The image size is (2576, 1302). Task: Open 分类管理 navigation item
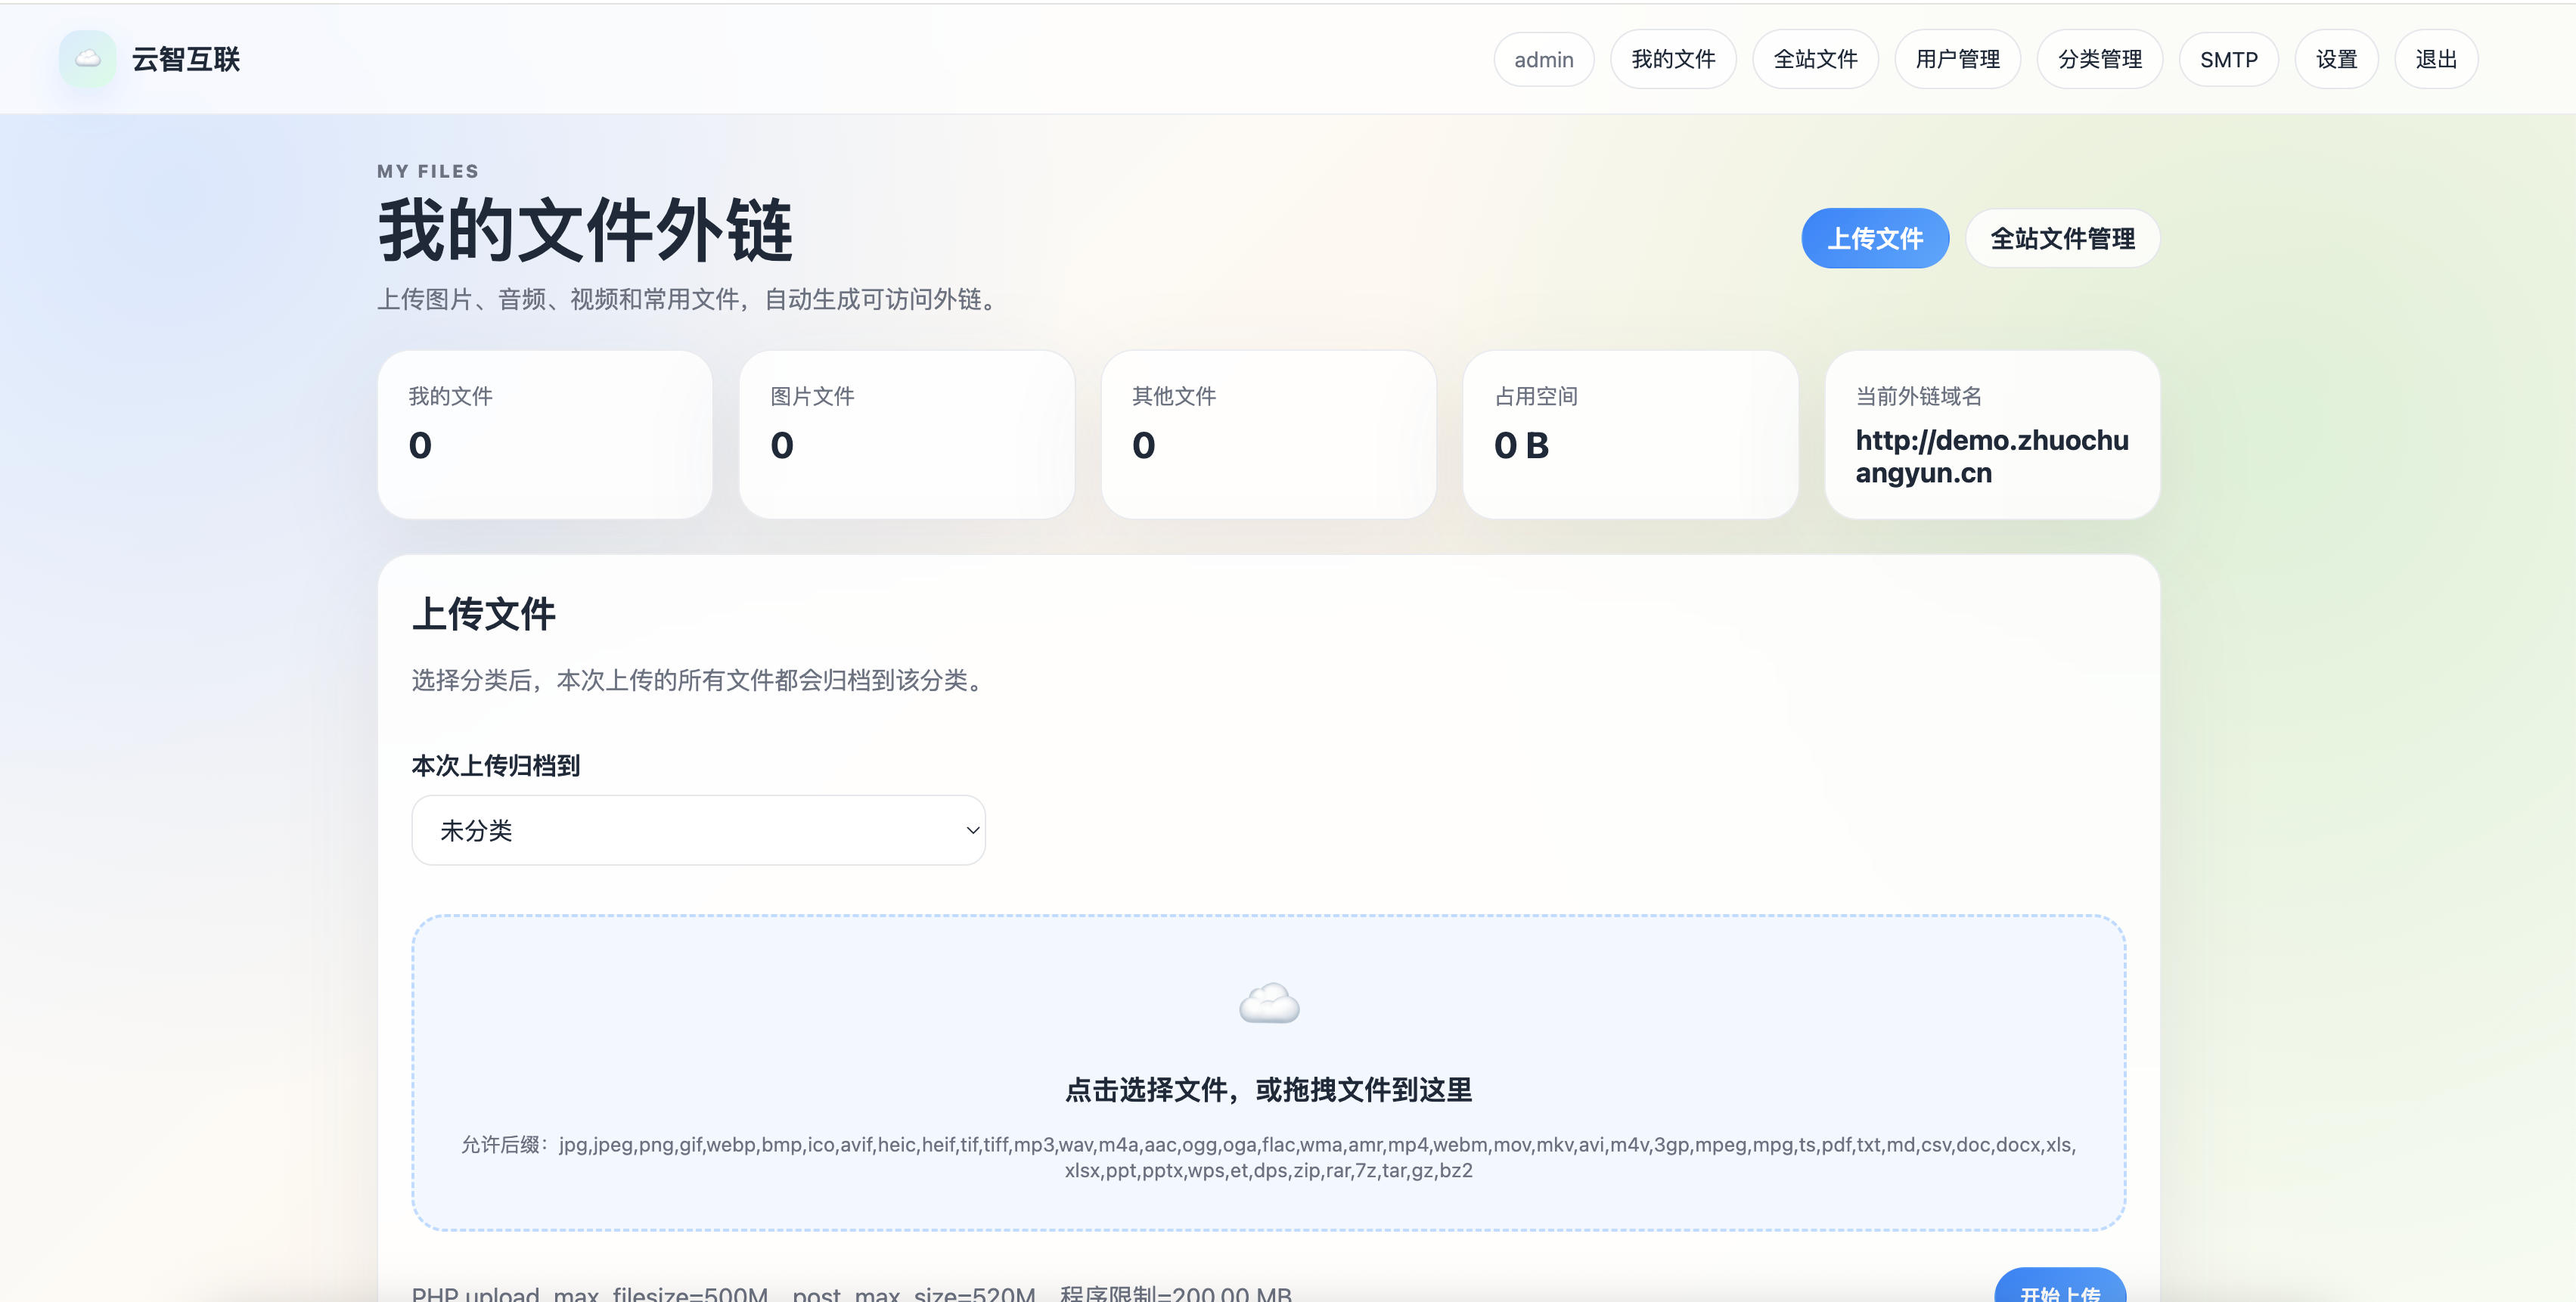click(2099, 59)
